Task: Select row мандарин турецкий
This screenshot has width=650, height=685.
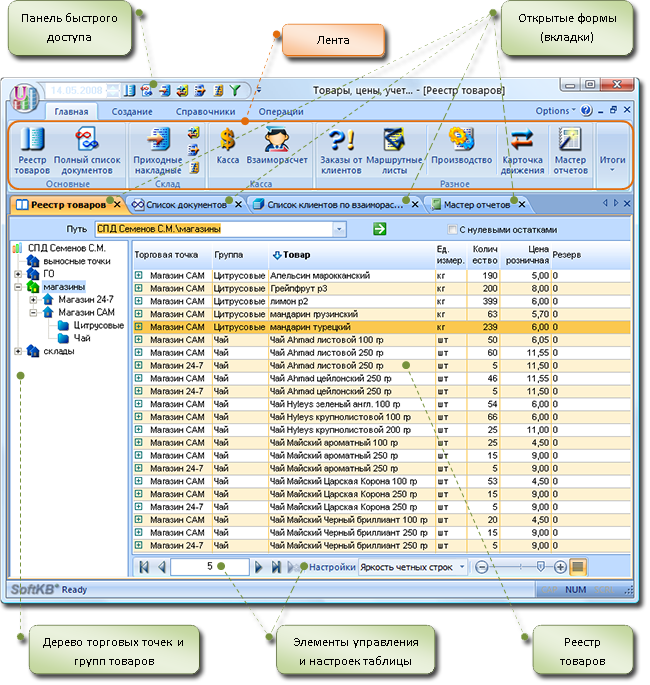Action: pyautogui.click(x=382, y=327)
